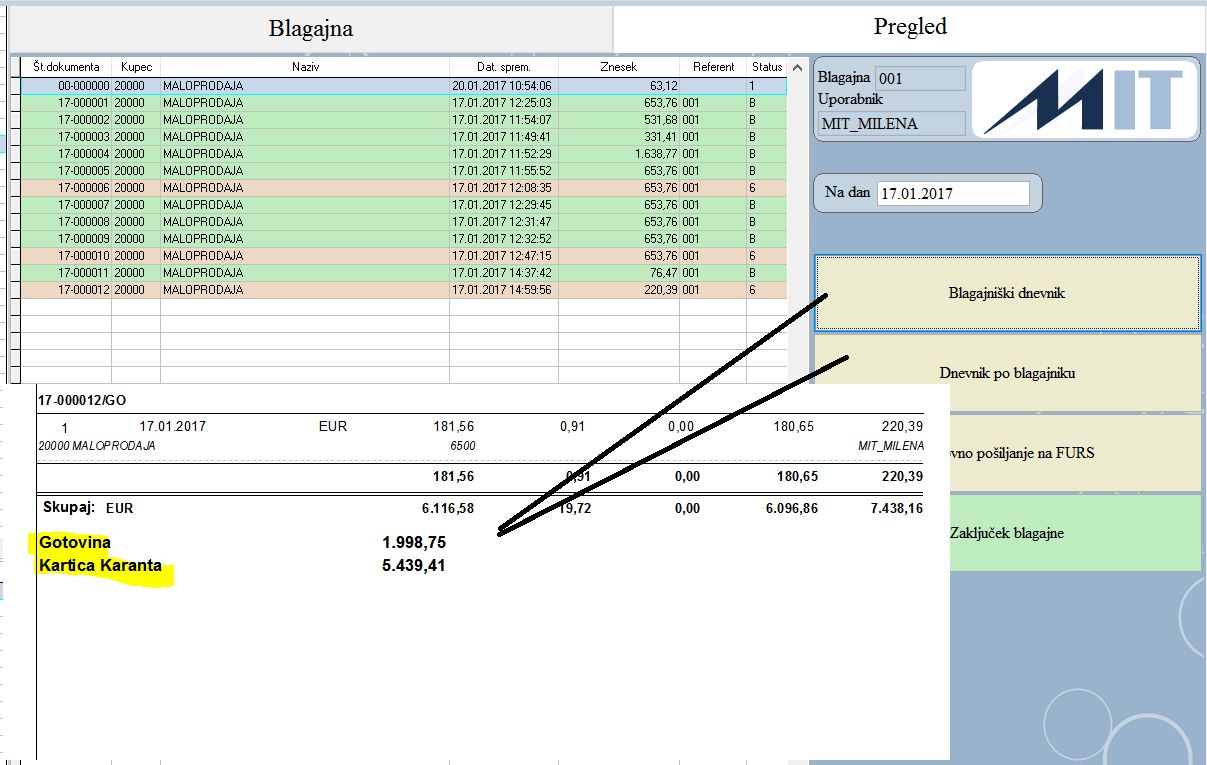Click the table scrollbar up arrow

(797, 68)
